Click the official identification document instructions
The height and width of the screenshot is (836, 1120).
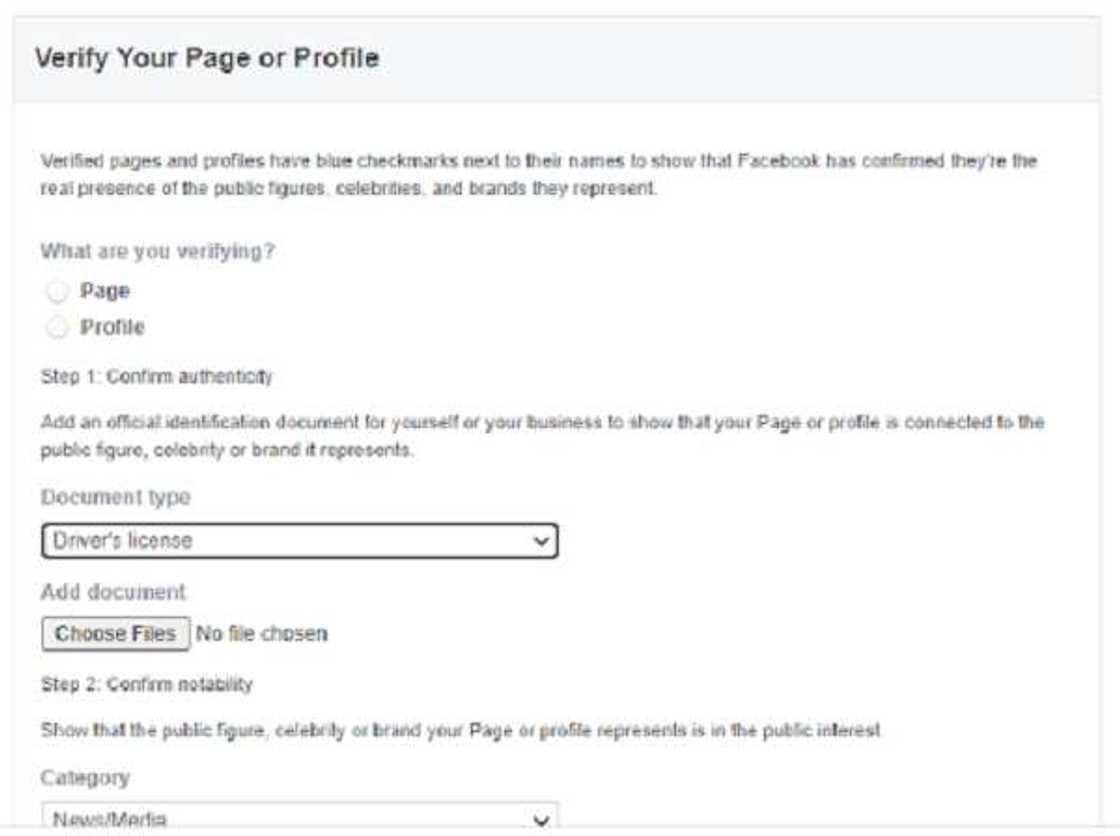pyautogui.click(x=542, y=436)
